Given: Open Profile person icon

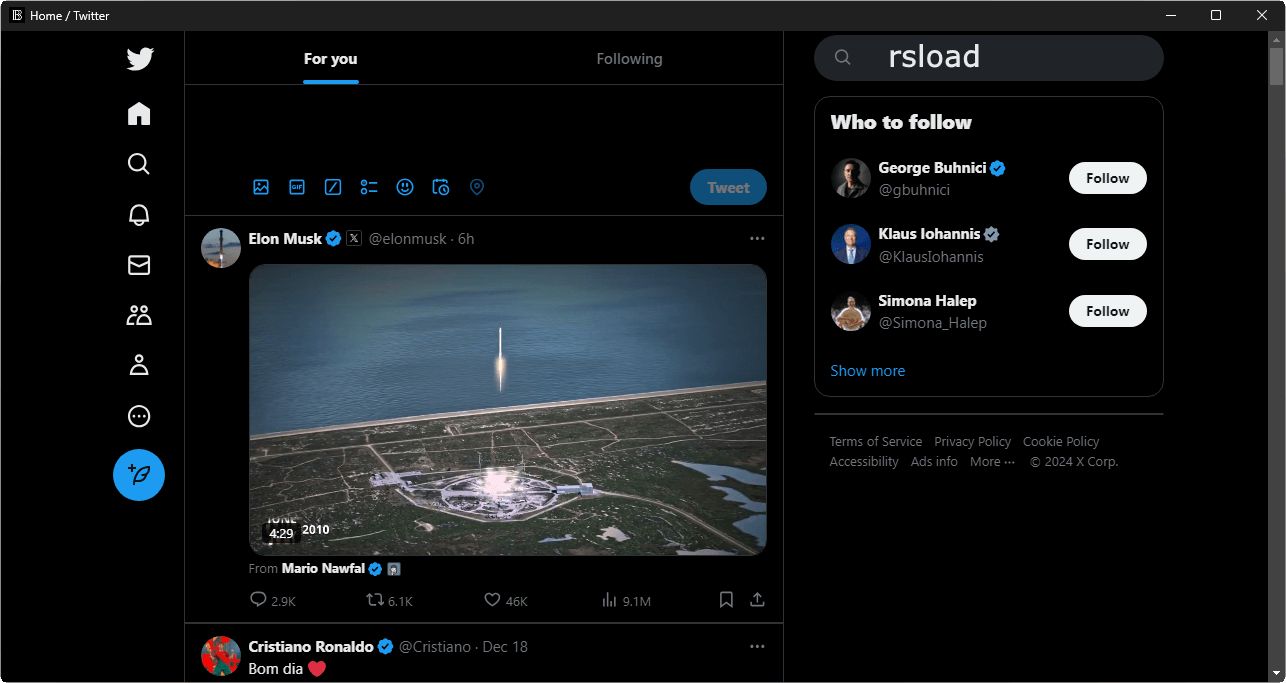Looking at the screenshot, I should (139, 365).
